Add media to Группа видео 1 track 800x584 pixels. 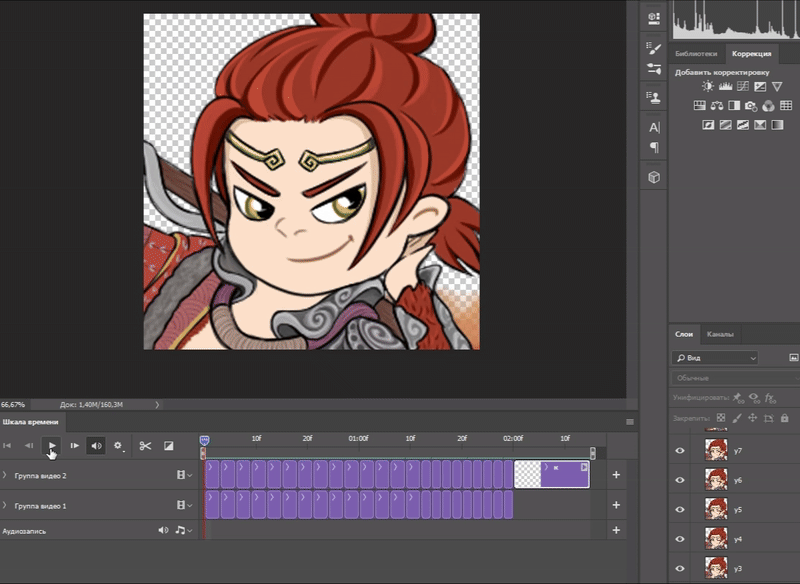pos(616,505)
